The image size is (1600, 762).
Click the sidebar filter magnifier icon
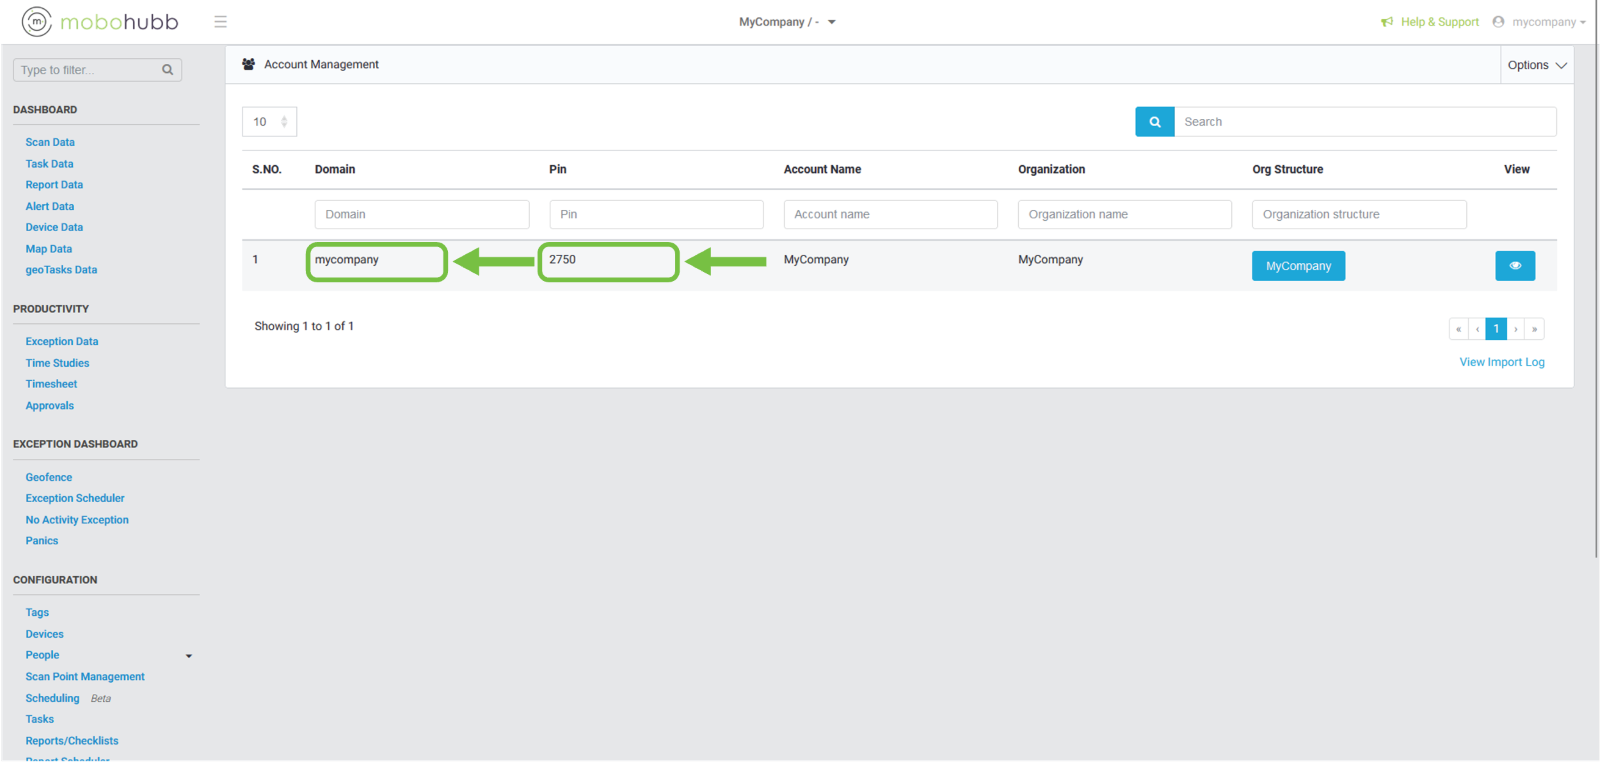[x=168, y=70]
